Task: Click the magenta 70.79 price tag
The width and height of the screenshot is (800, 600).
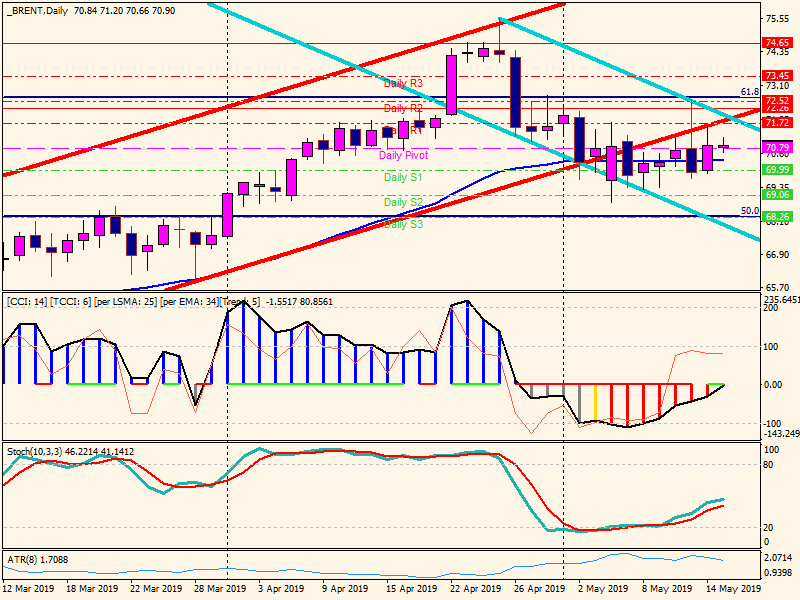Action: 777,148
